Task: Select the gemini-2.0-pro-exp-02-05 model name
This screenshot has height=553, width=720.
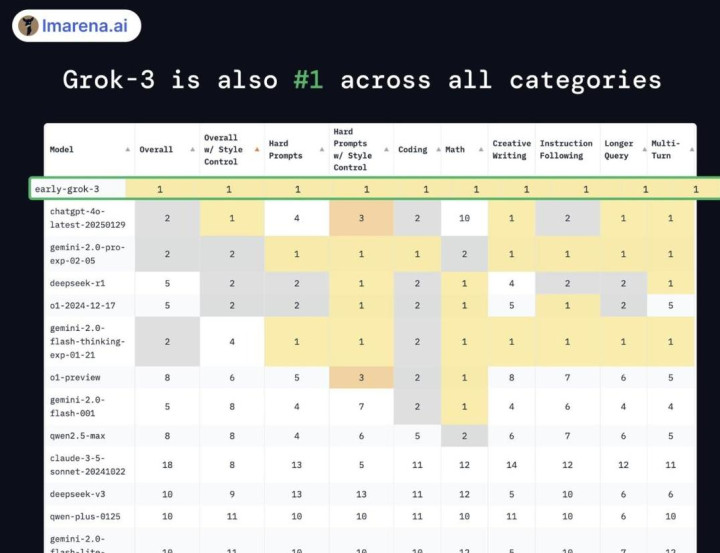Action: (x=87, y=254)
